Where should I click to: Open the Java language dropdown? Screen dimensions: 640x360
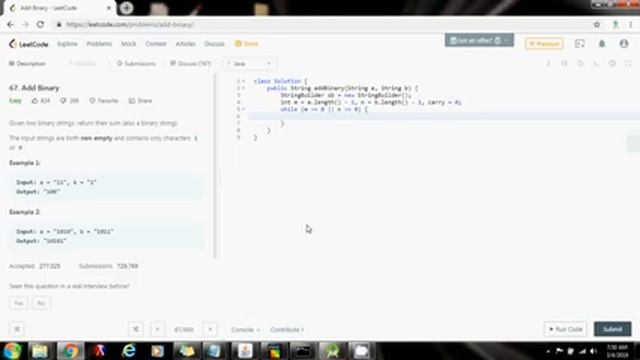[249, 64]
